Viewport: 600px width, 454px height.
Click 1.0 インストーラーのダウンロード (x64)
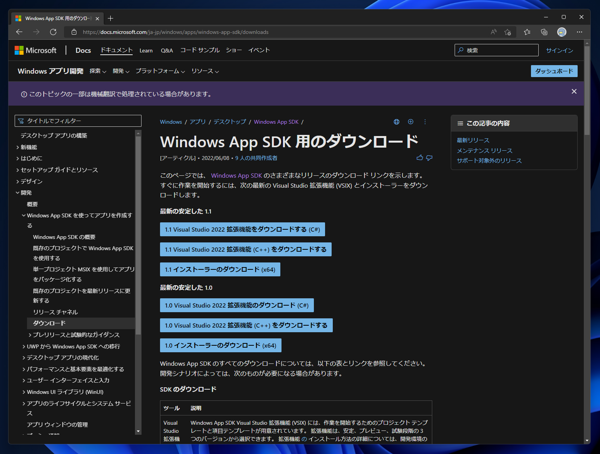click(220, 345)
